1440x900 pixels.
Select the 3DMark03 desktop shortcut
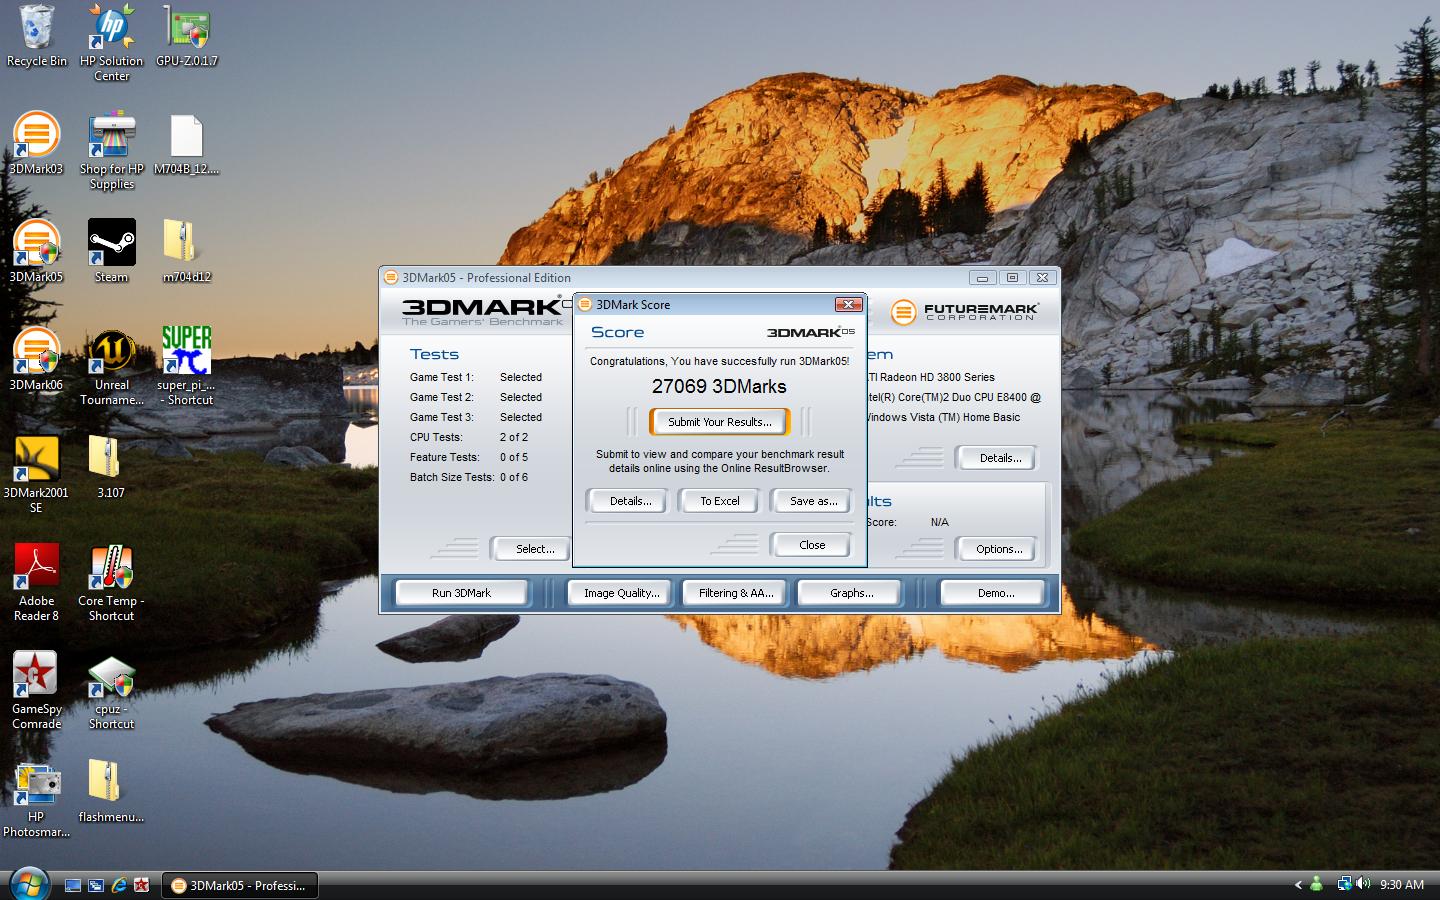(36, 144)
